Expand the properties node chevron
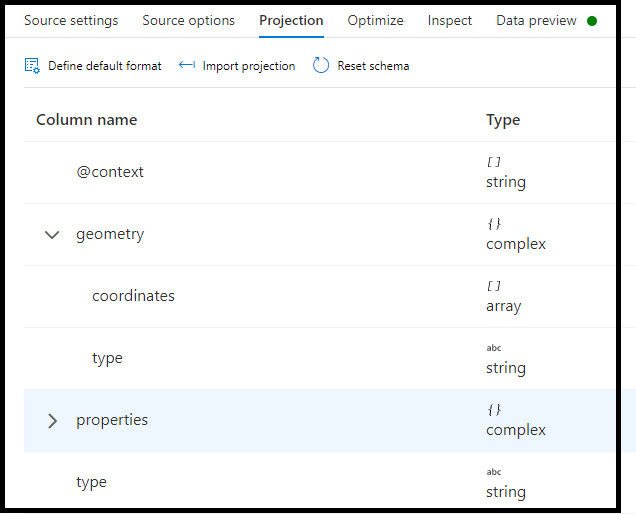The width and height of the screenshot is (636, 514). pyautogui.click(x=53, y=421)
